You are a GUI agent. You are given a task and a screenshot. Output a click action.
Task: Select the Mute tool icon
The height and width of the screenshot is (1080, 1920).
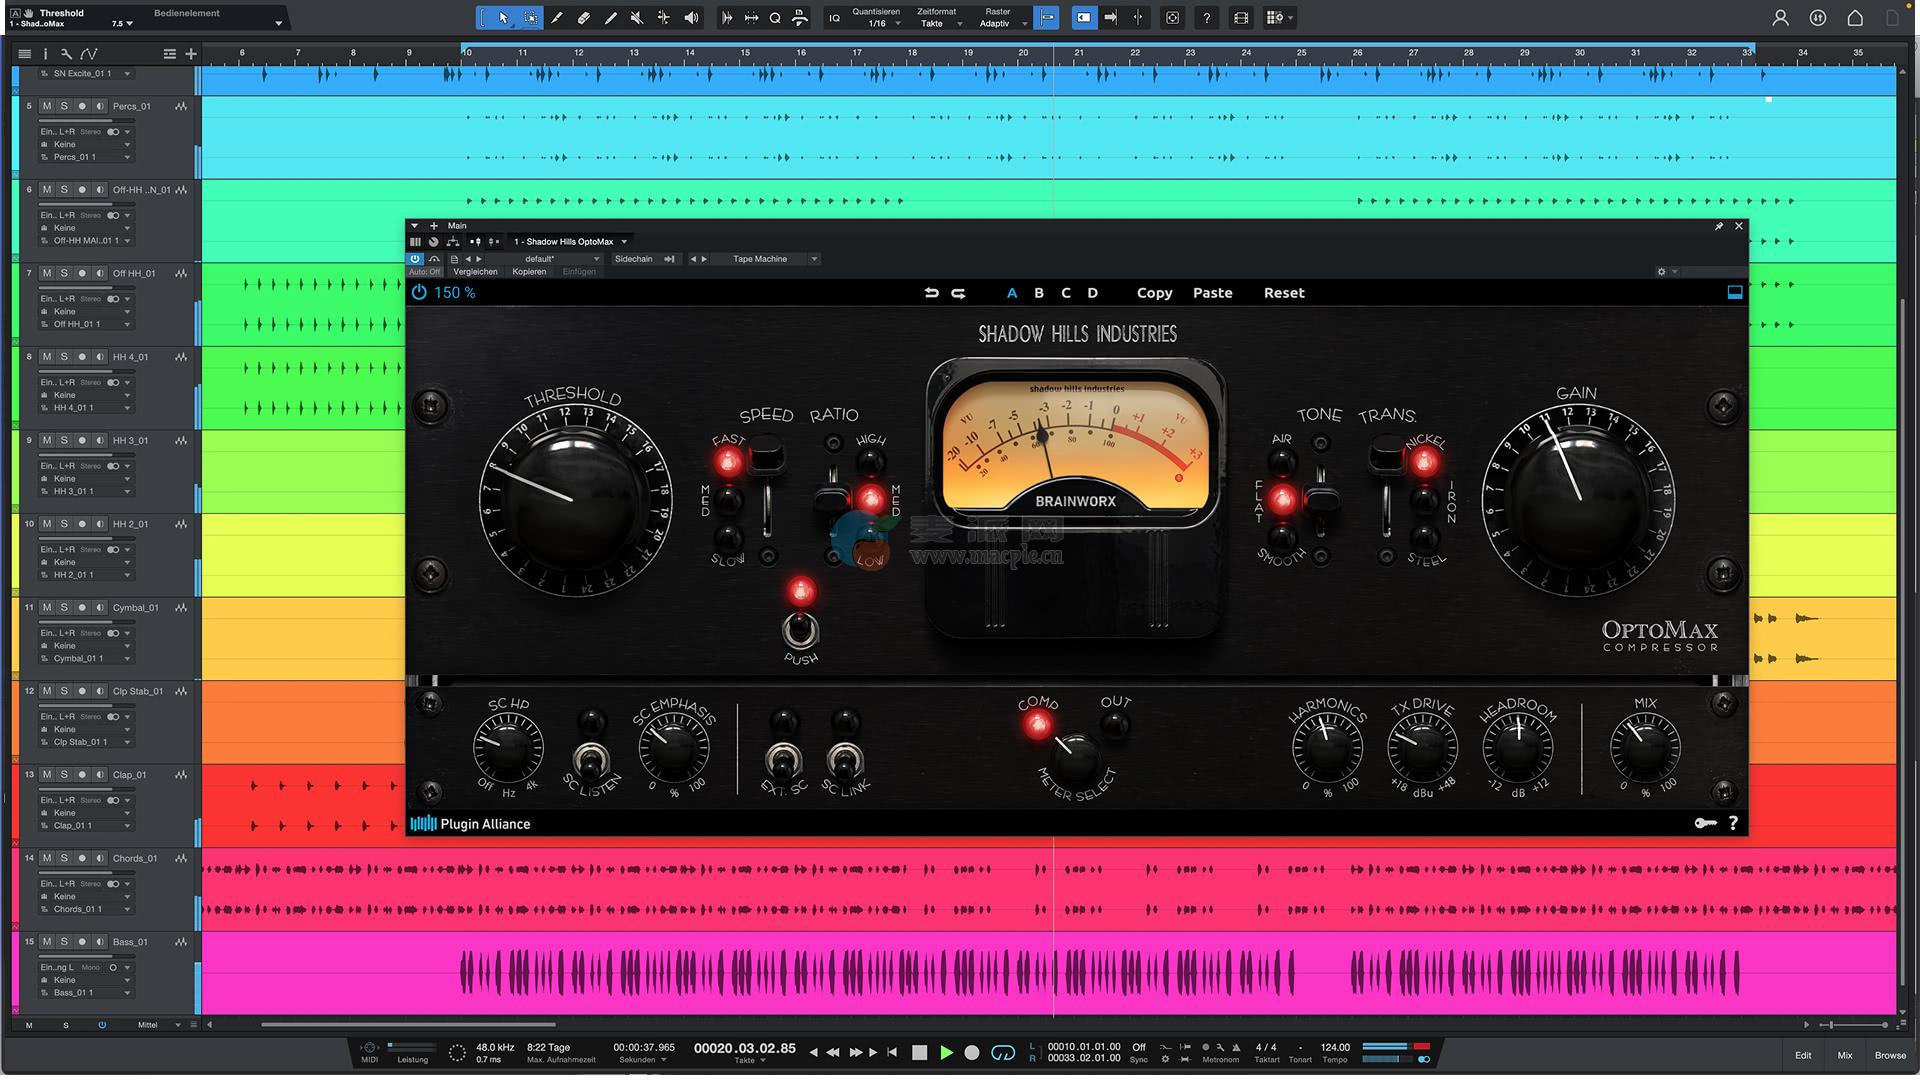coord(637,18)
